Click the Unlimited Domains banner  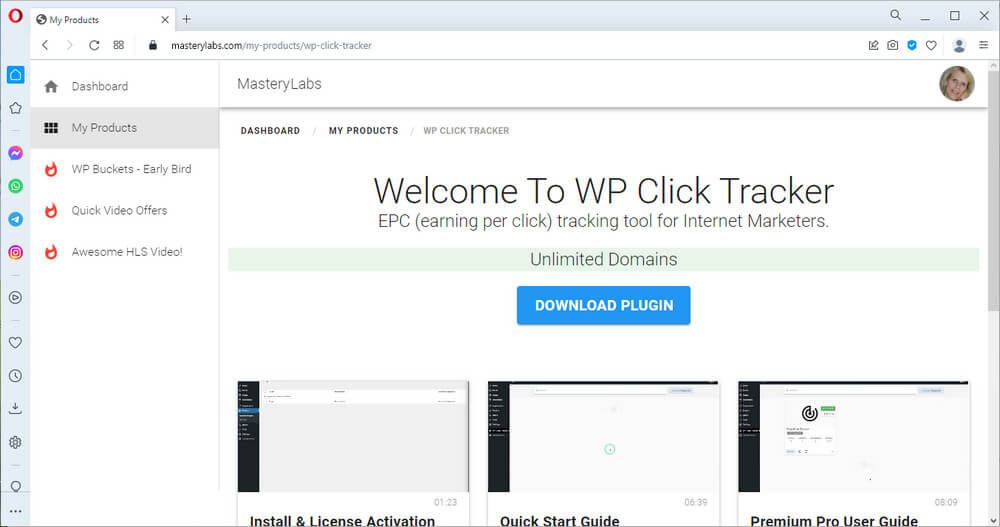pyautogui.click(x=603, y=259)
